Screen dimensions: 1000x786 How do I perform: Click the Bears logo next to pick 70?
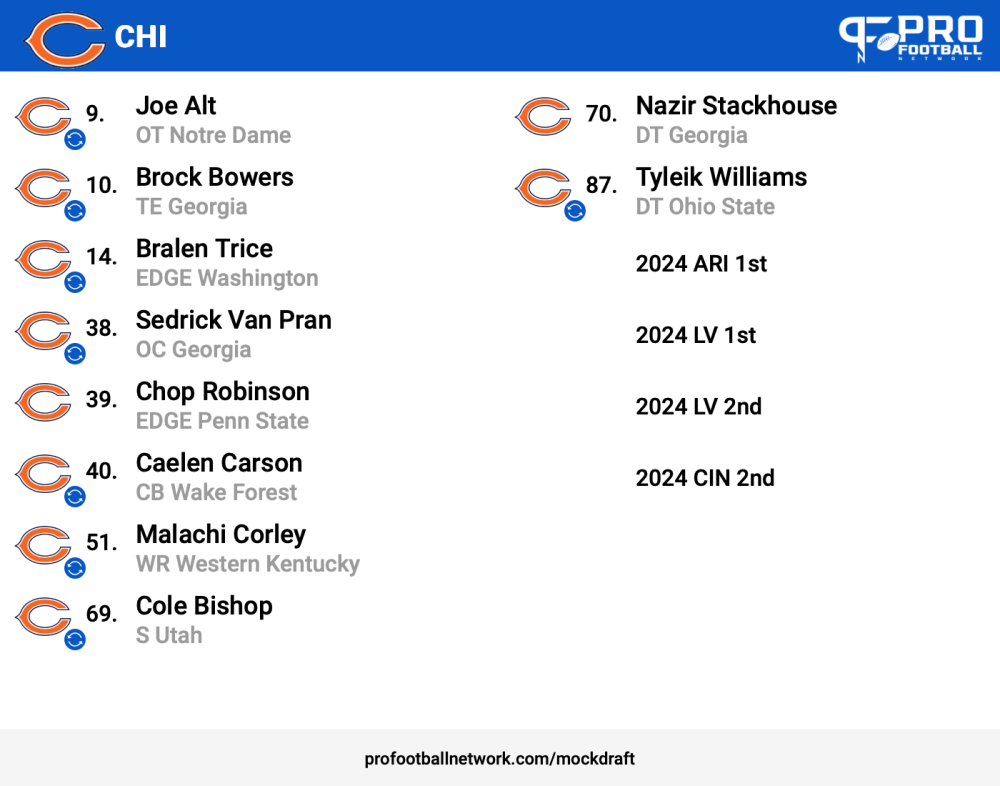543,116
